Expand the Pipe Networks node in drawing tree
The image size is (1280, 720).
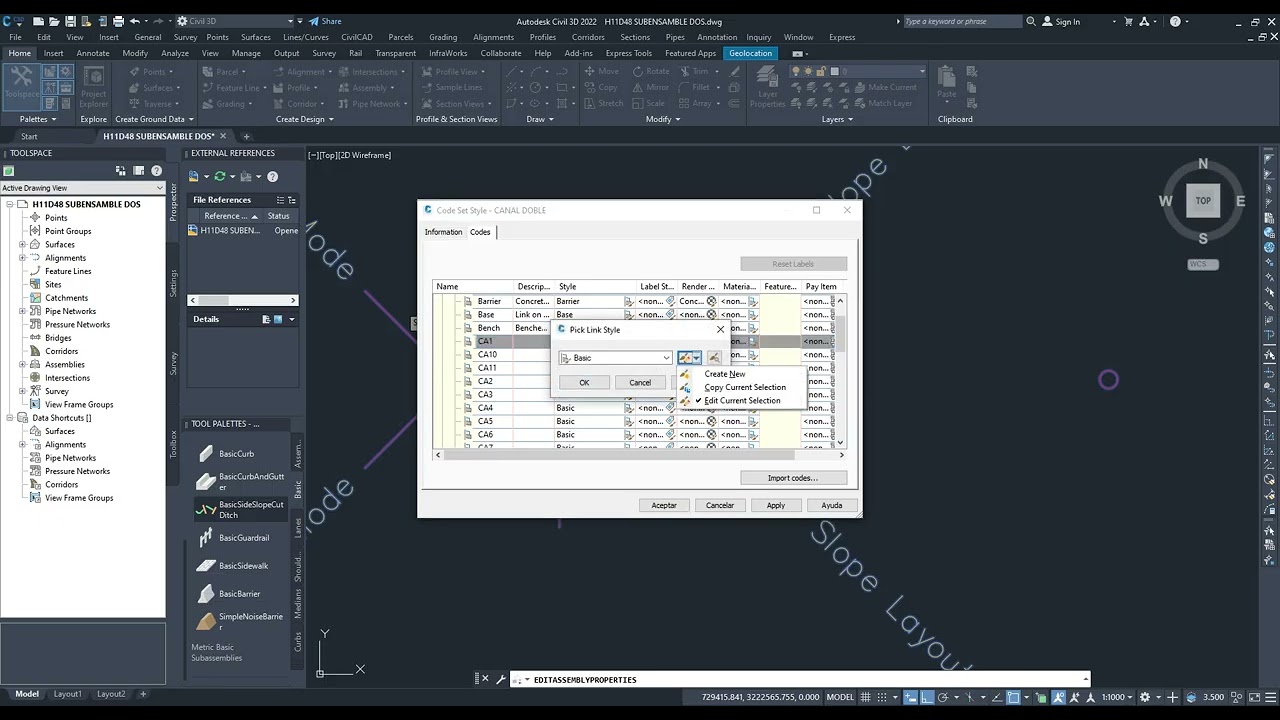click(22, 311)
